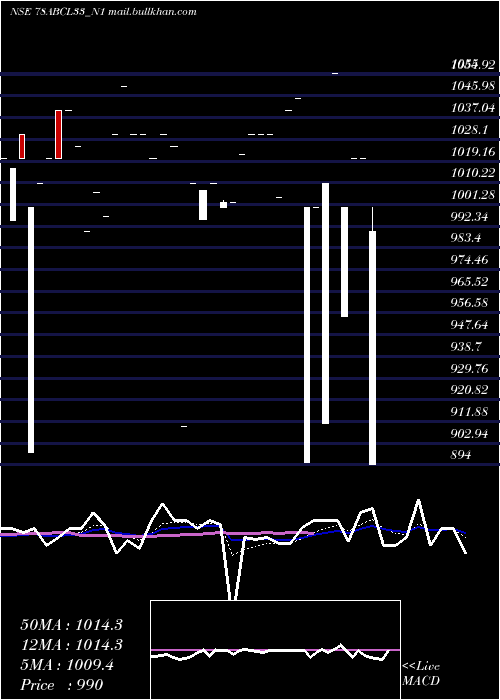This screenshot has height=700, width=500.
Task: Click the 920.82 price axis label
Action: pyautogui.click(x=469, y=391)
